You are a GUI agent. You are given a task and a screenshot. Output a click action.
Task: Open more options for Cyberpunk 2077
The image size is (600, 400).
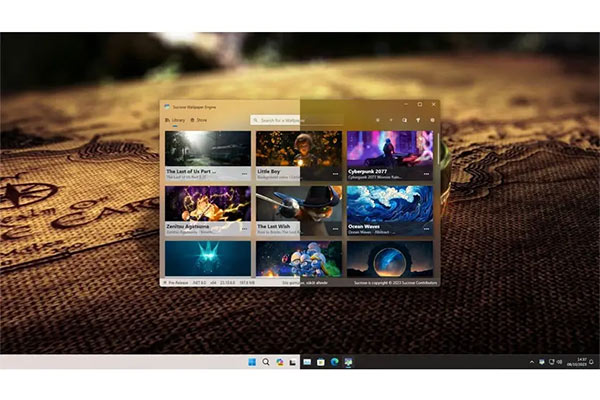coord(427,174)
